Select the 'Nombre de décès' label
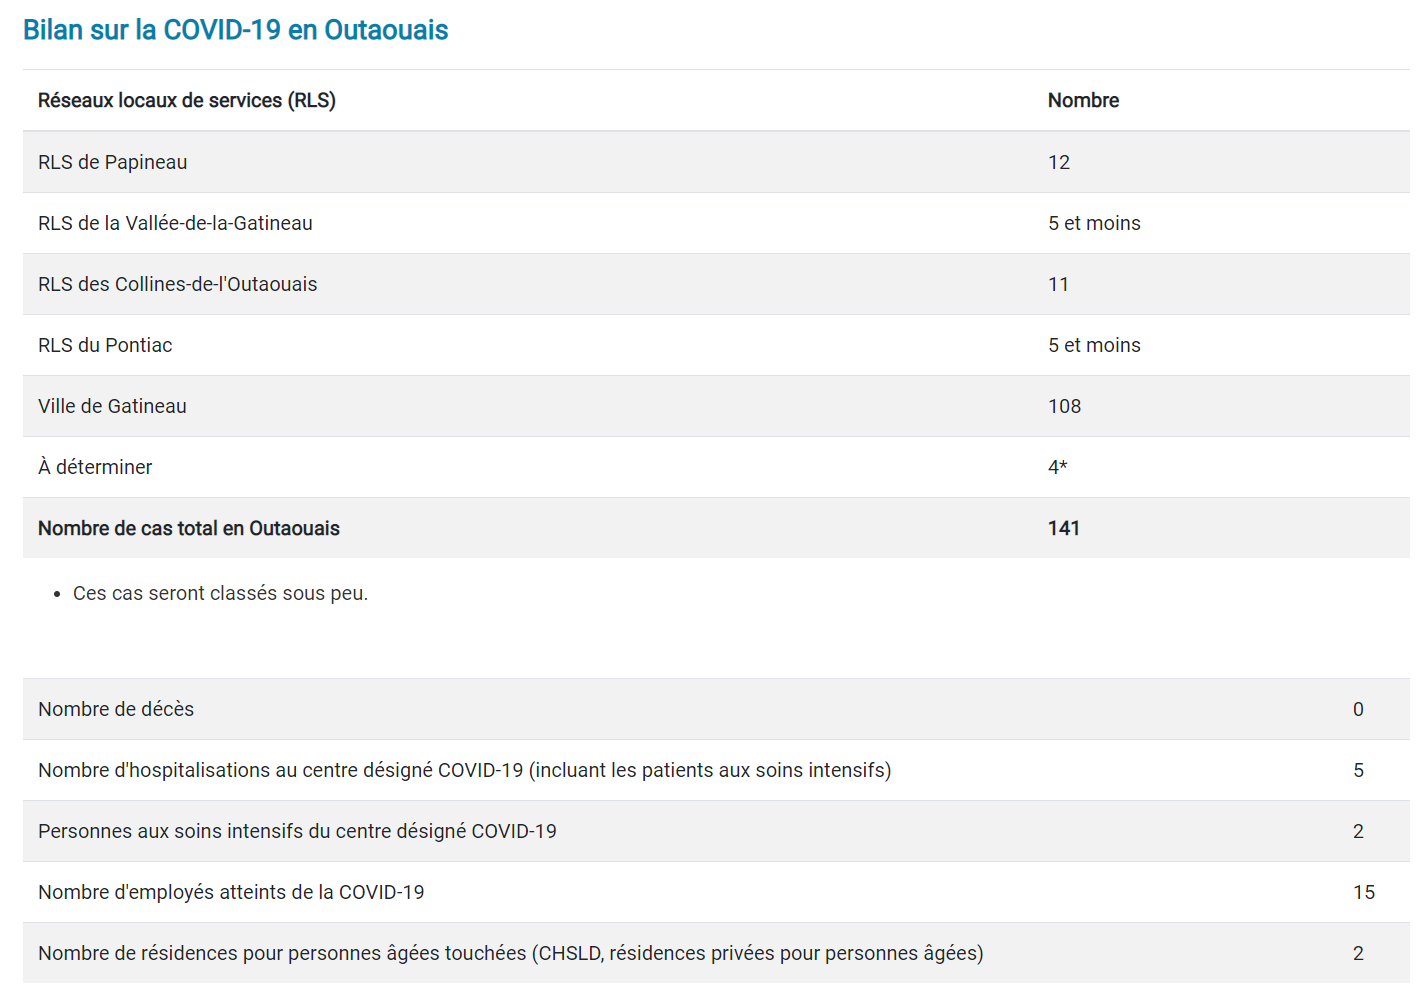 [116, 709]
